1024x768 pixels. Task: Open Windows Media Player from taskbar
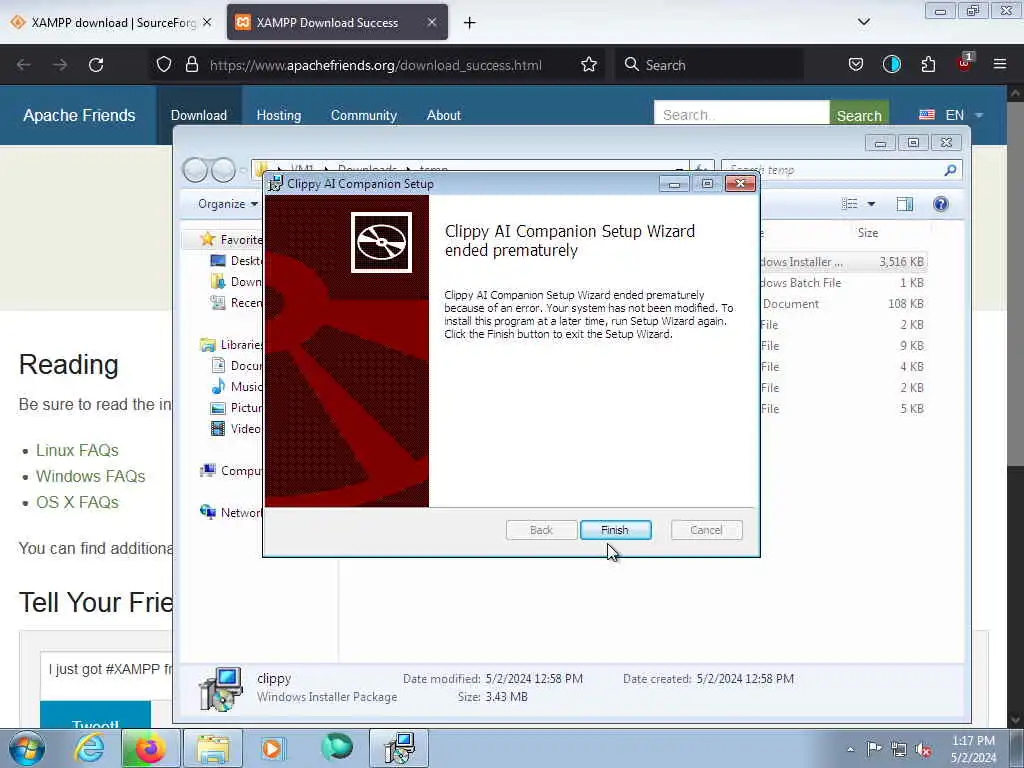coord(272,748)
